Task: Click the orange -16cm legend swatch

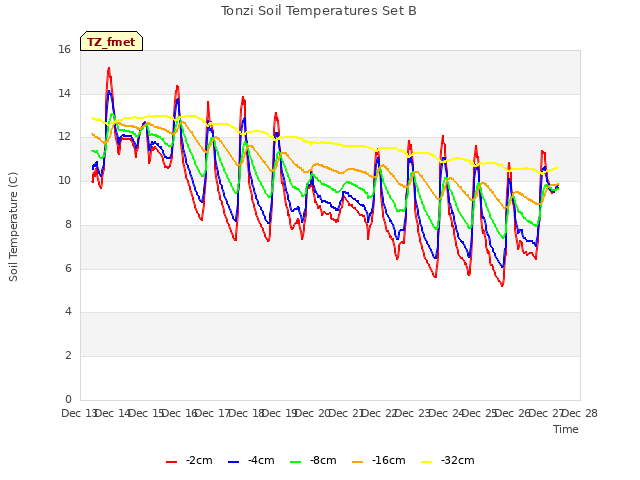Action: pyautogui.click(x=358, y=462)
